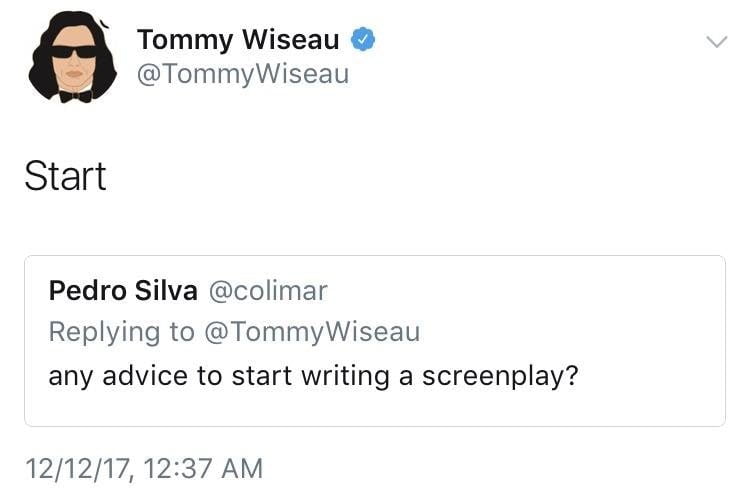Open the @colimar handle
This screenshot has width=750, height=500.
(267, 291)
